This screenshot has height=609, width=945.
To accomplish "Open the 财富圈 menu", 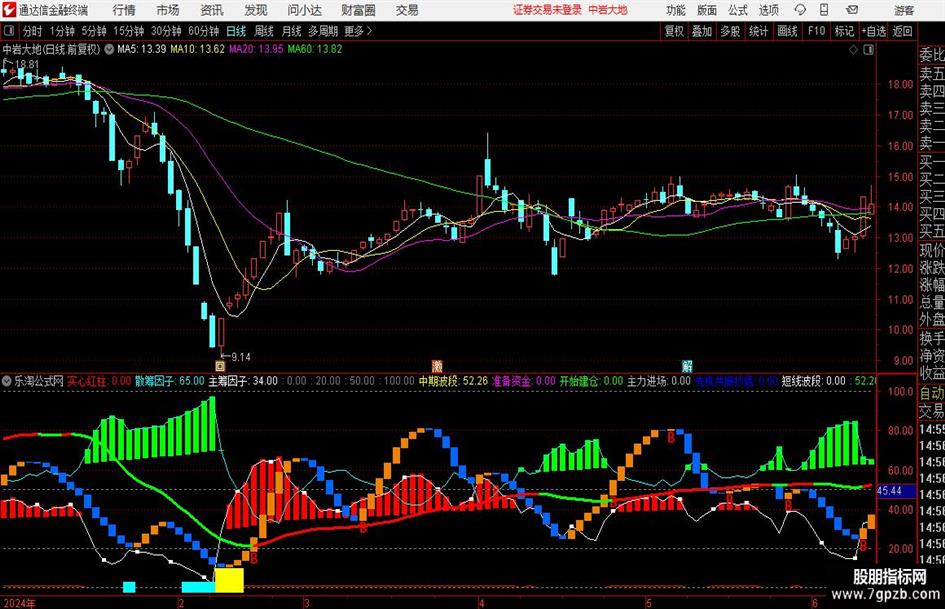I will coord(358,10).
